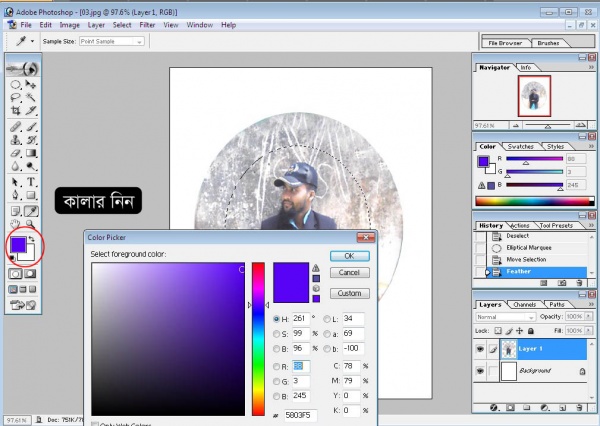This screenshot has height=426, width=600.
Task: Open the Layers palette flyout menu
Action: coord(591,304)
